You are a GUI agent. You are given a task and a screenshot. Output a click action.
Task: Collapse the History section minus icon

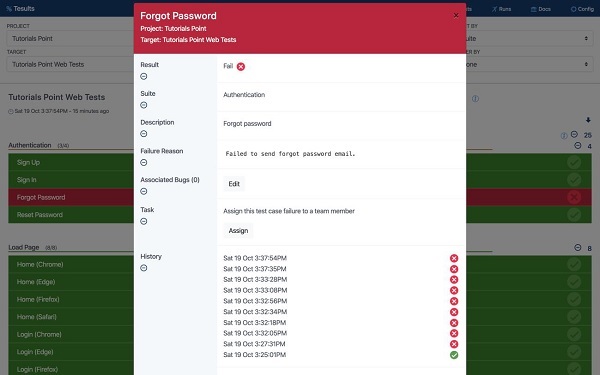pyautogui.click(x=143, y=268)
